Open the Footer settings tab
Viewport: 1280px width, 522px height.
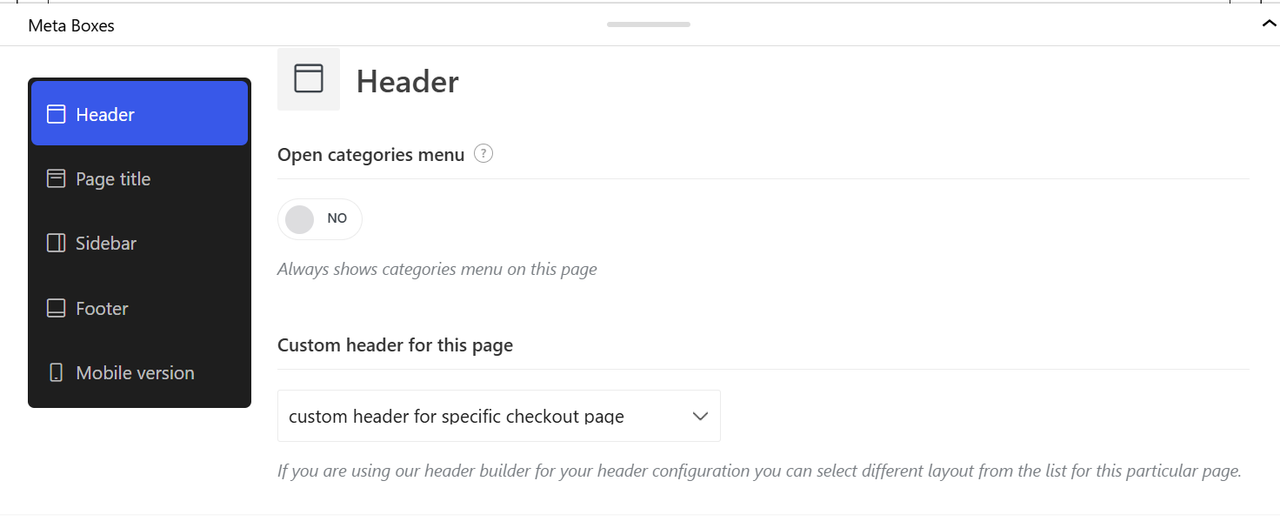click(139, 308)
